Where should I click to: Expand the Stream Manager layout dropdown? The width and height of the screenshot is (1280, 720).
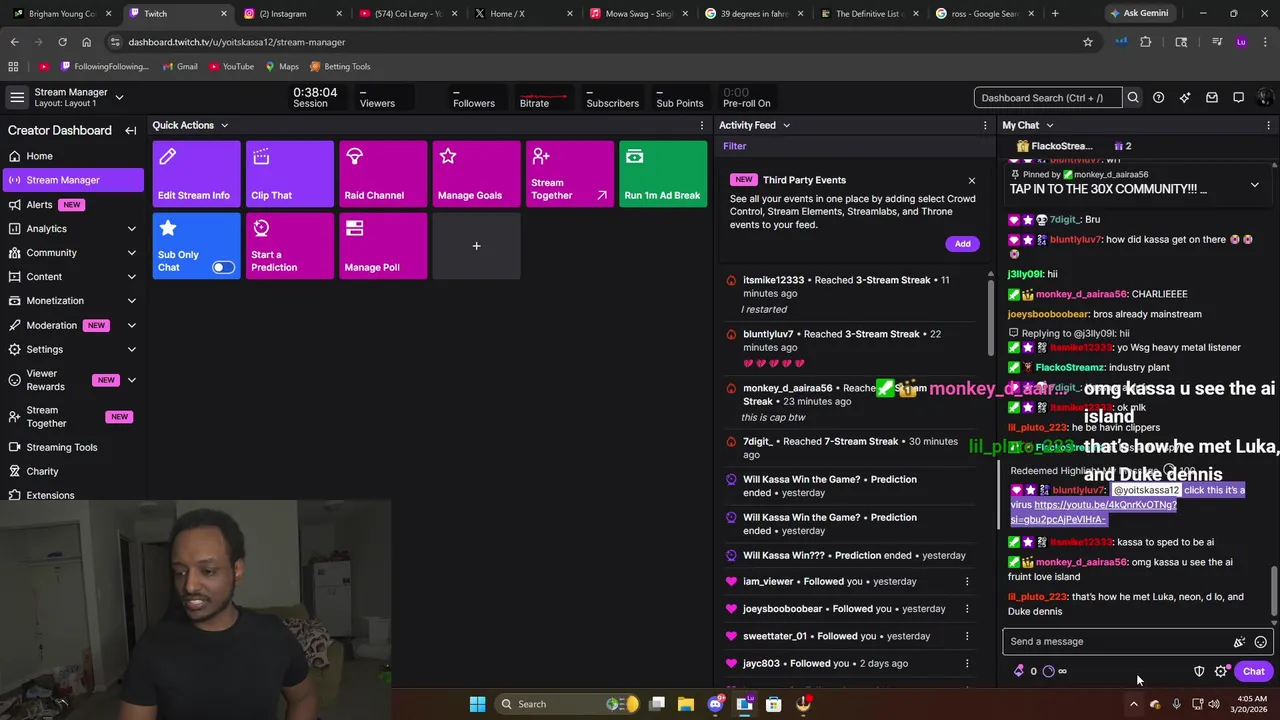[119, 97]
